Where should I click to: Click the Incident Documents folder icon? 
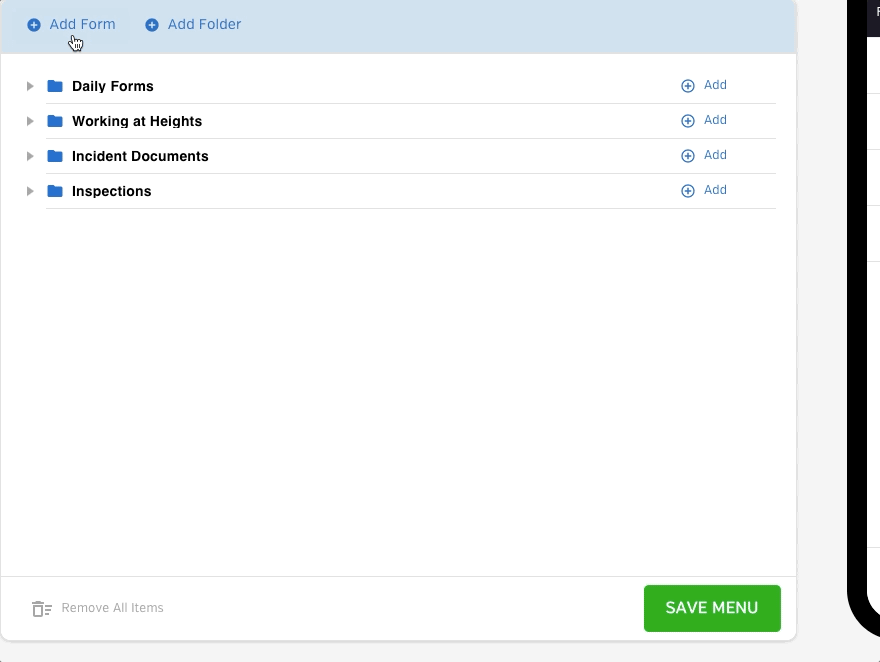point(55,156)
